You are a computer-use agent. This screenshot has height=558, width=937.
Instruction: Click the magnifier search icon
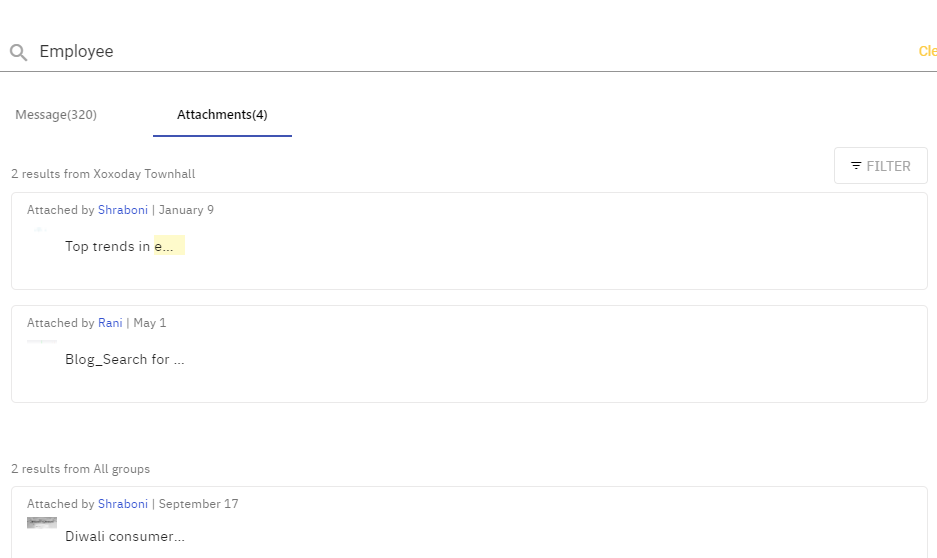pyautogui.click(x=18, y=53)
